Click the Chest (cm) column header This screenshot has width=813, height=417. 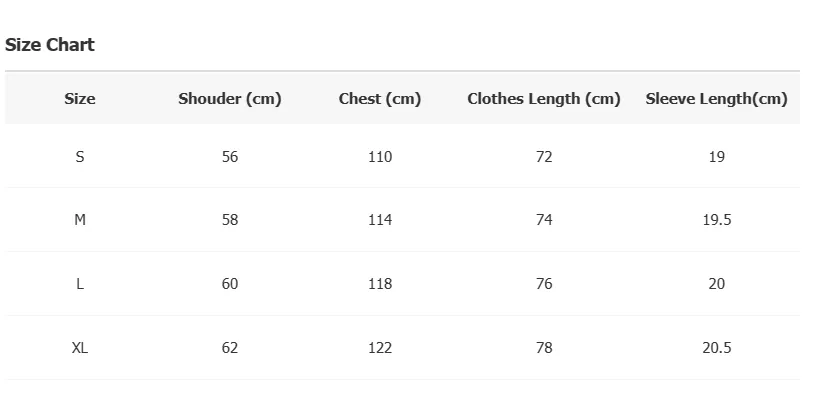point(380,99)
